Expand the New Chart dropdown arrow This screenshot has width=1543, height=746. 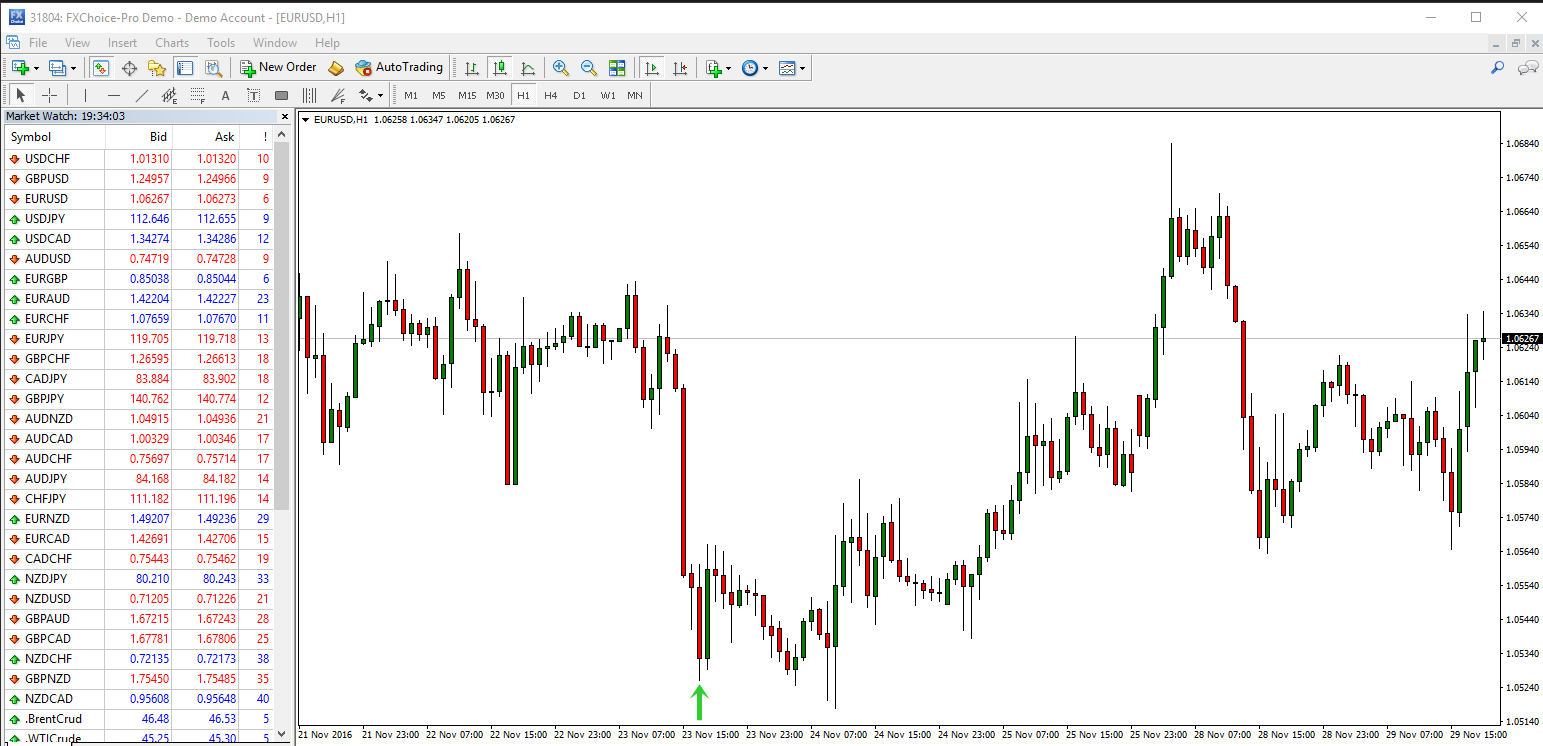click(x=37, y=69)
